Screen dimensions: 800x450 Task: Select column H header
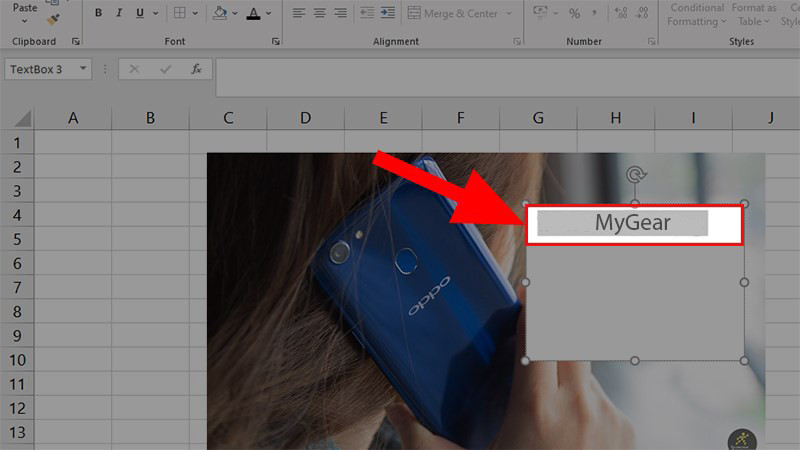pos(616,118)
